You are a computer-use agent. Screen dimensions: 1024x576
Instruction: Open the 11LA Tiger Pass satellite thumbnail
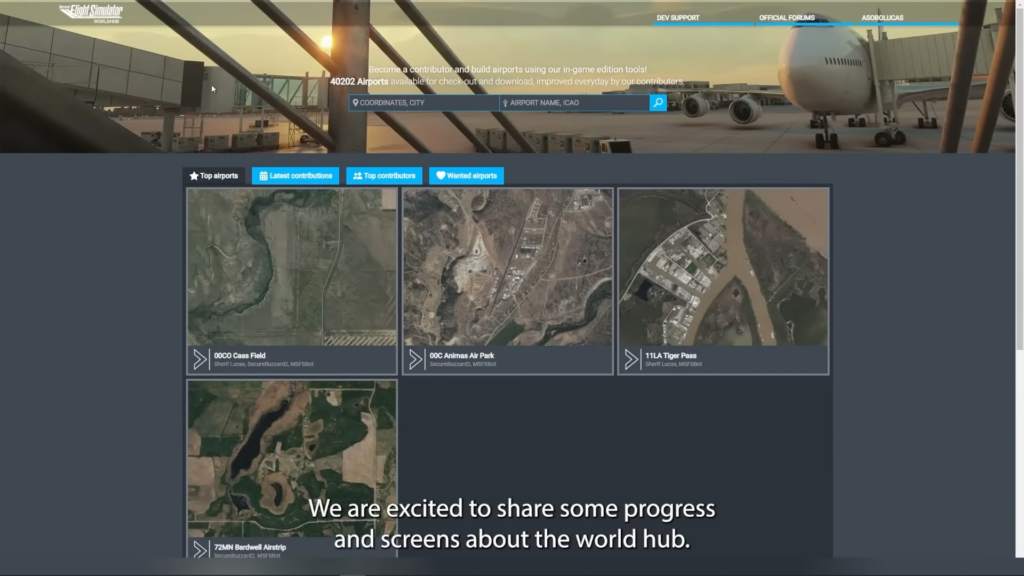point(723,267)
